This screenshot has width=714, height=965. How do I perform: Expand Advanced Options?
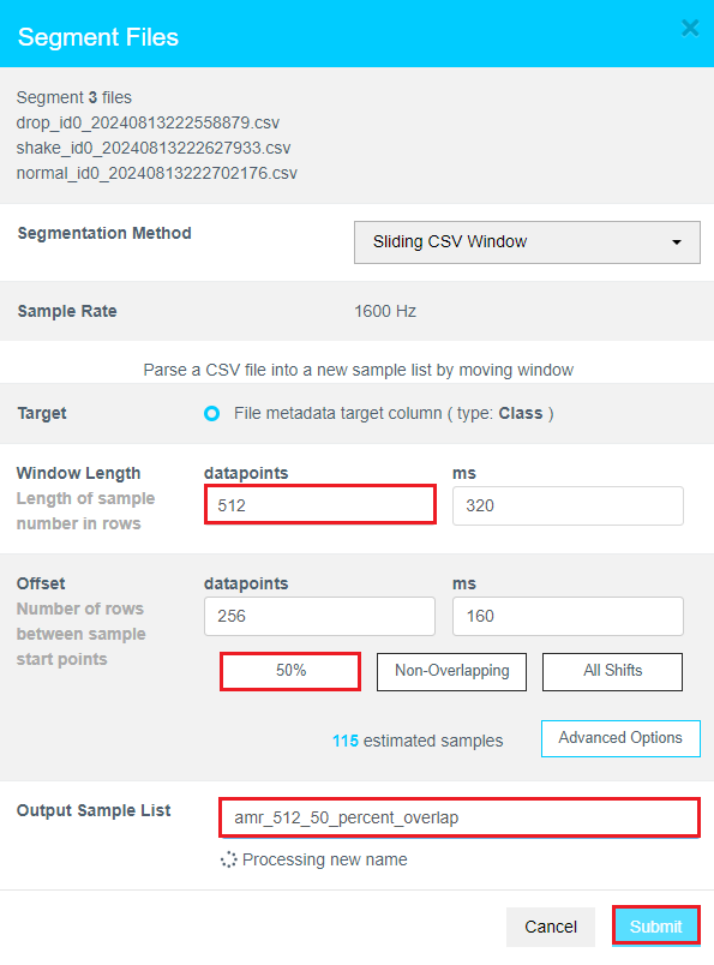click(620, 738)
